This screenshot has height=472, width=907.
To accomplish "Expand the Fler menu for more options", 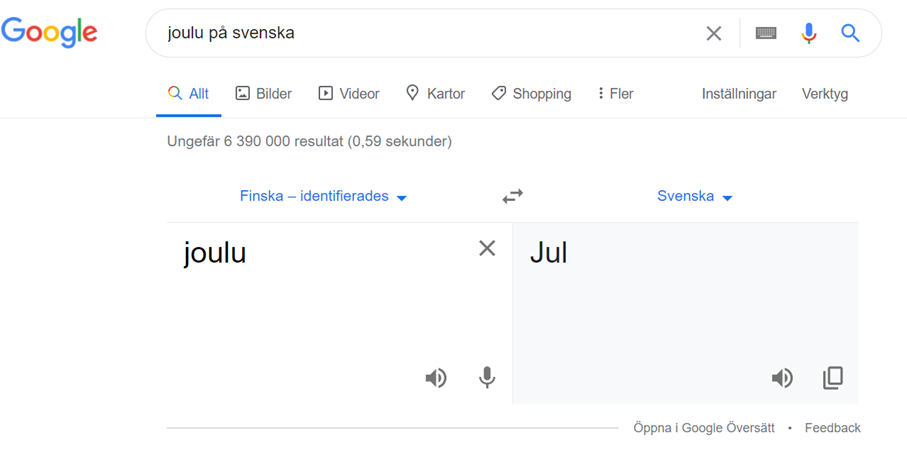I will [615, 94].
